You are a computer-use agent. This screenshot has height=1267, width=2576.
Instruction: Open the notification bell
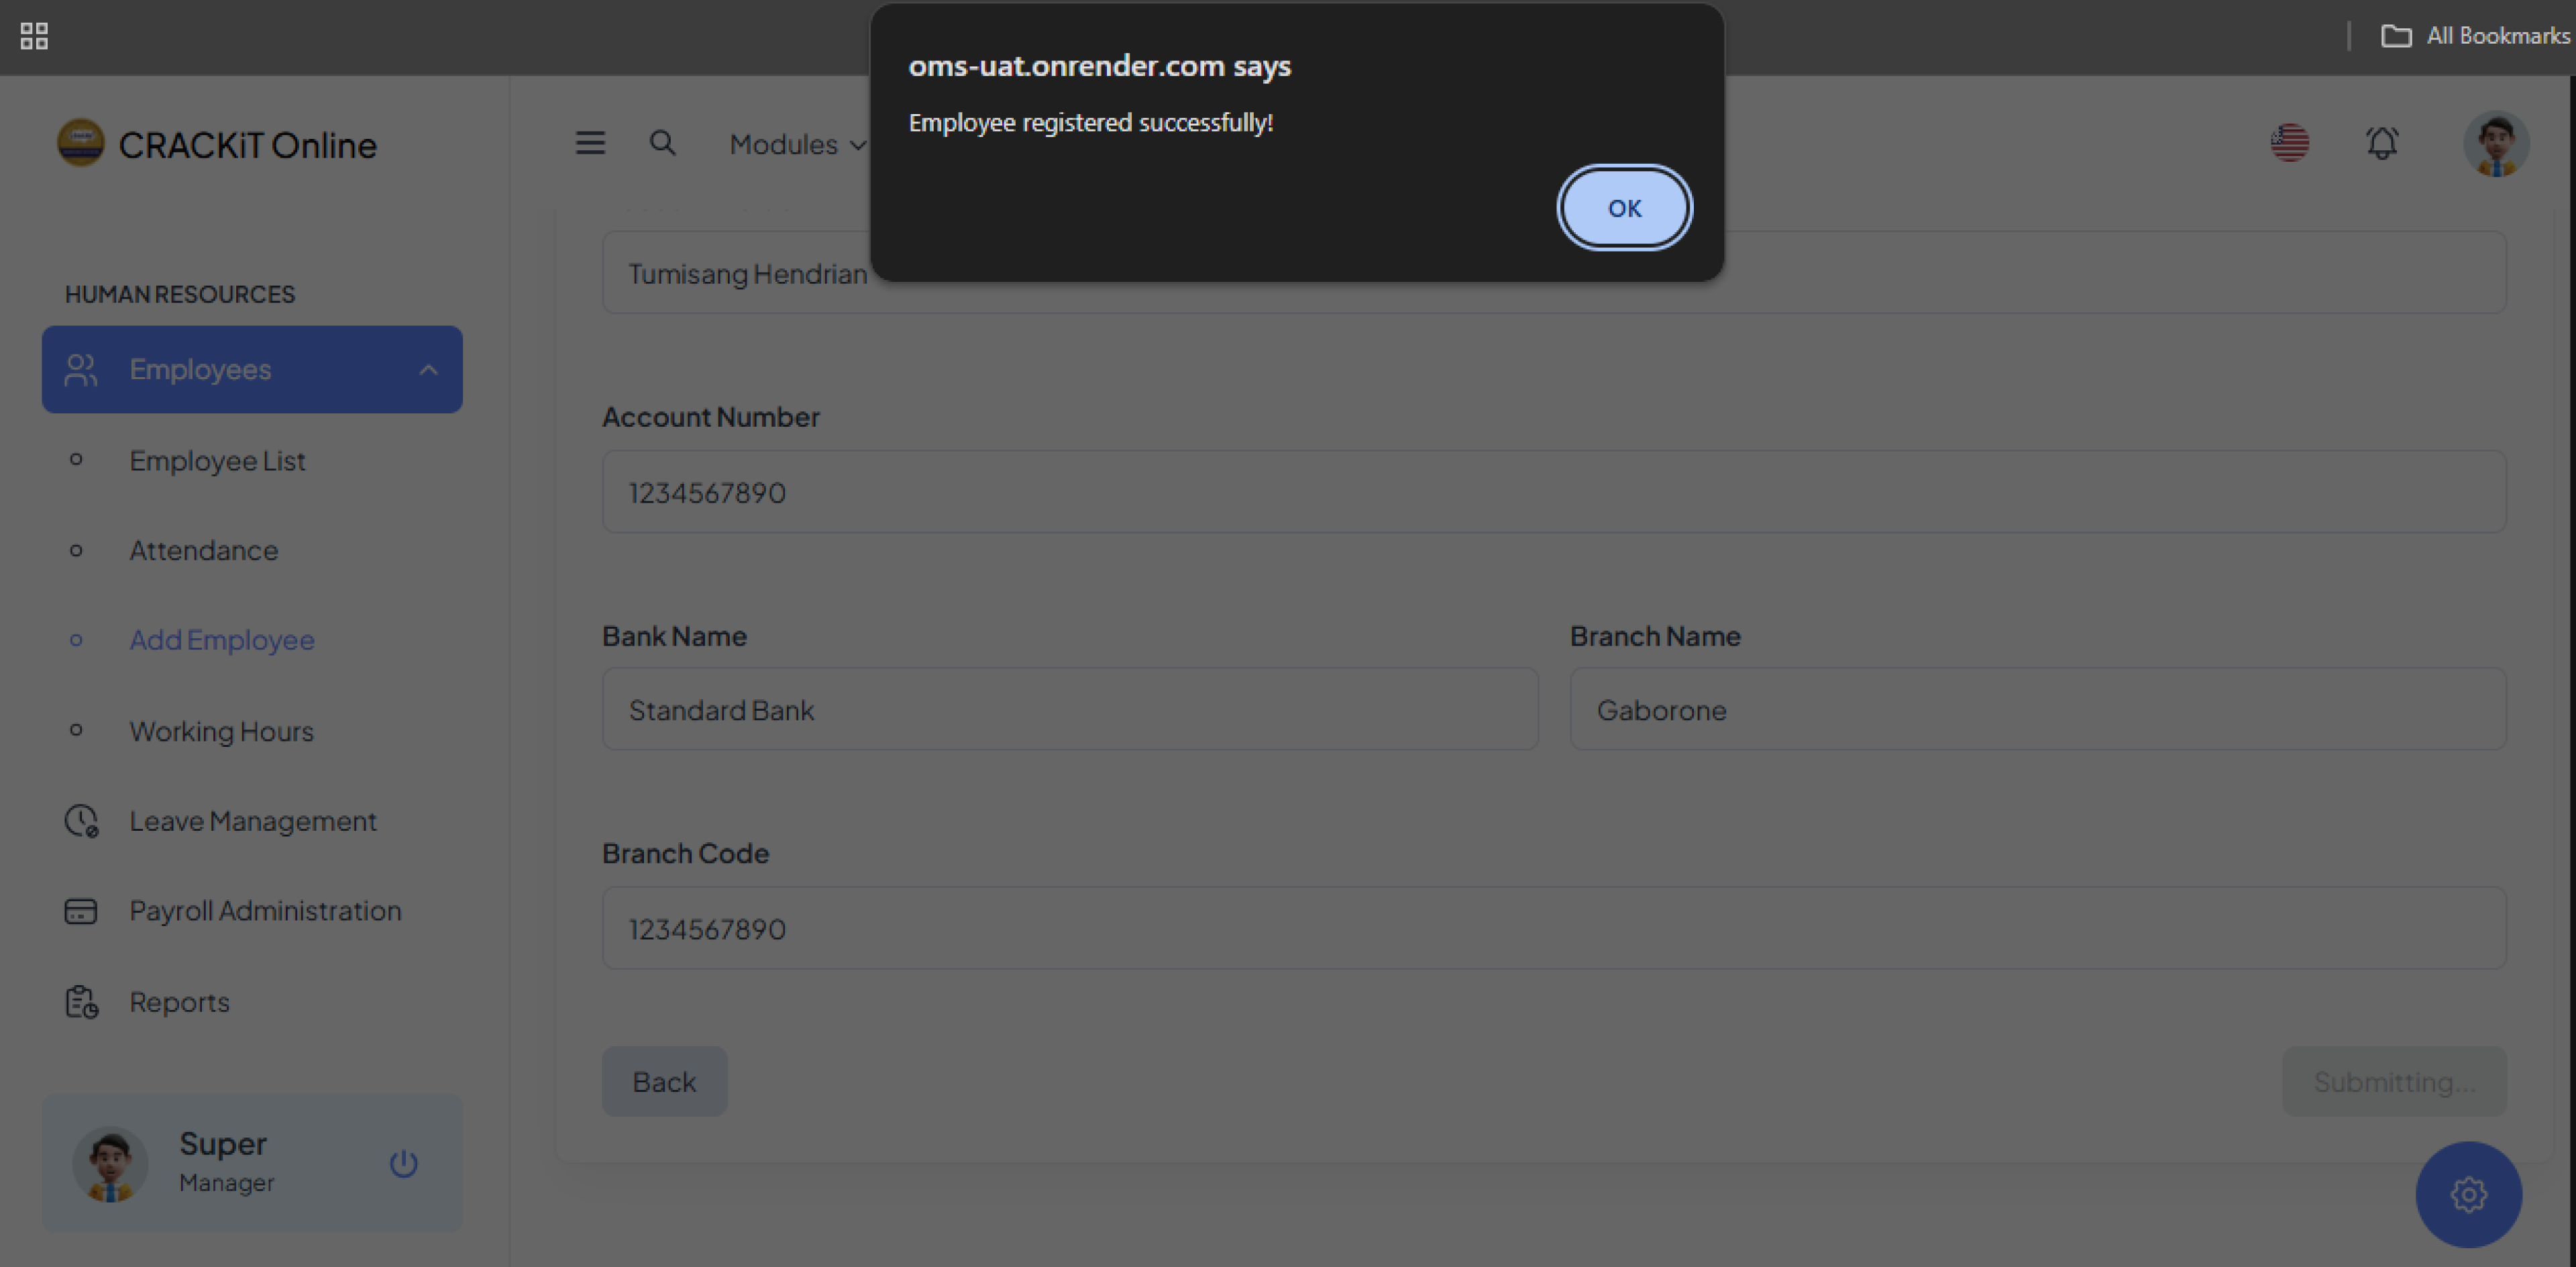click(x=2382, y=143)
